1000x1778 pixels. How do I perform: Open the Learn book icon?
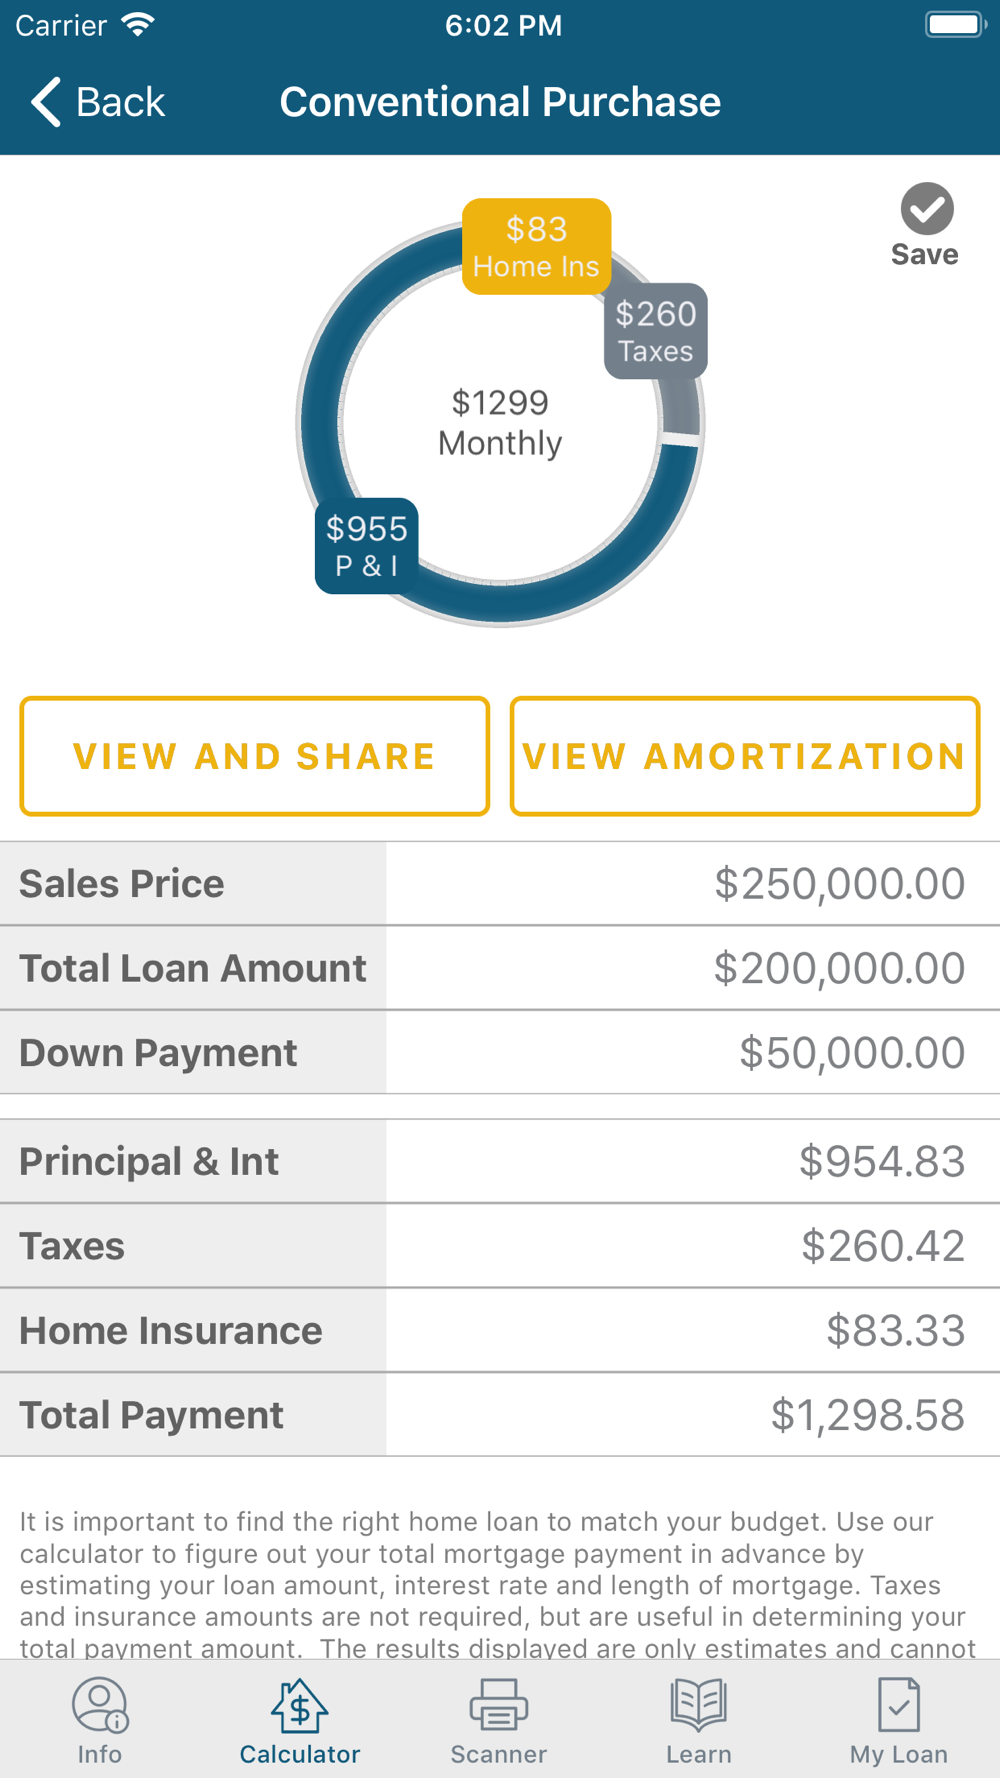698,1705
